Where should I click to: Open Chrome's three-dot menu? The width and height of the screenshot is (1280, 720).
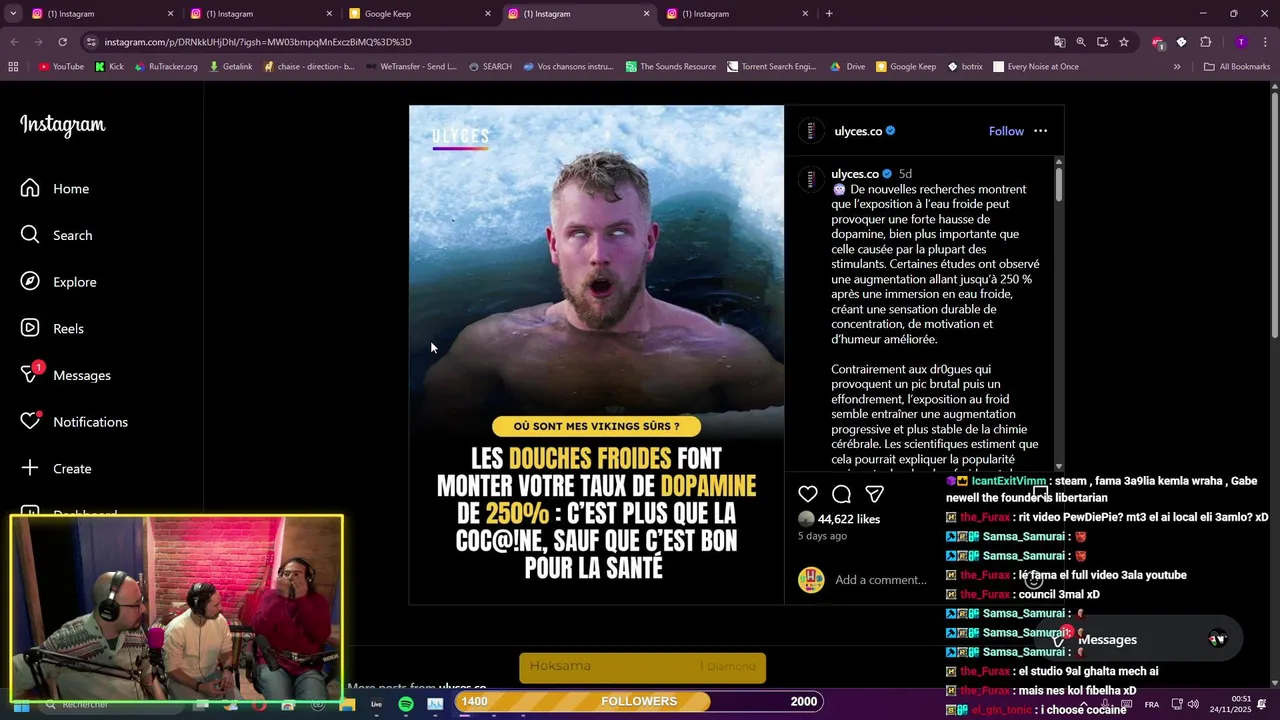(1263, 42)
